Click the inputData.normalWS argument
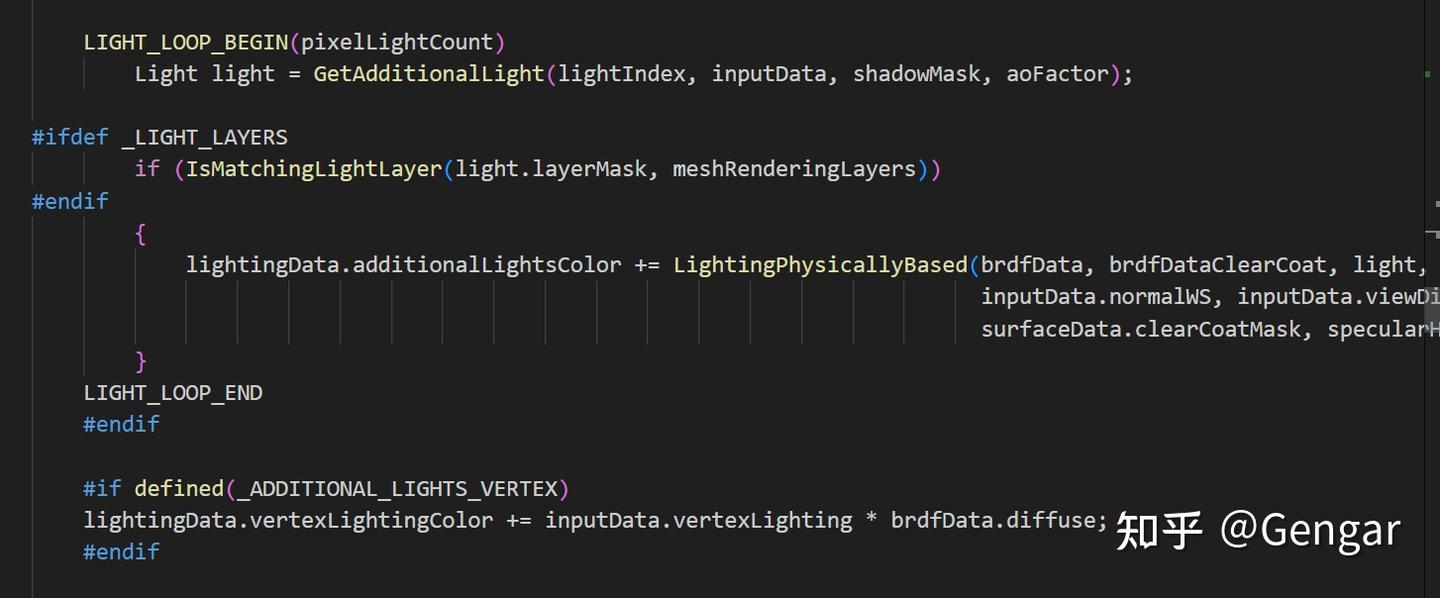1440x598 pixels. [1101, 297]
